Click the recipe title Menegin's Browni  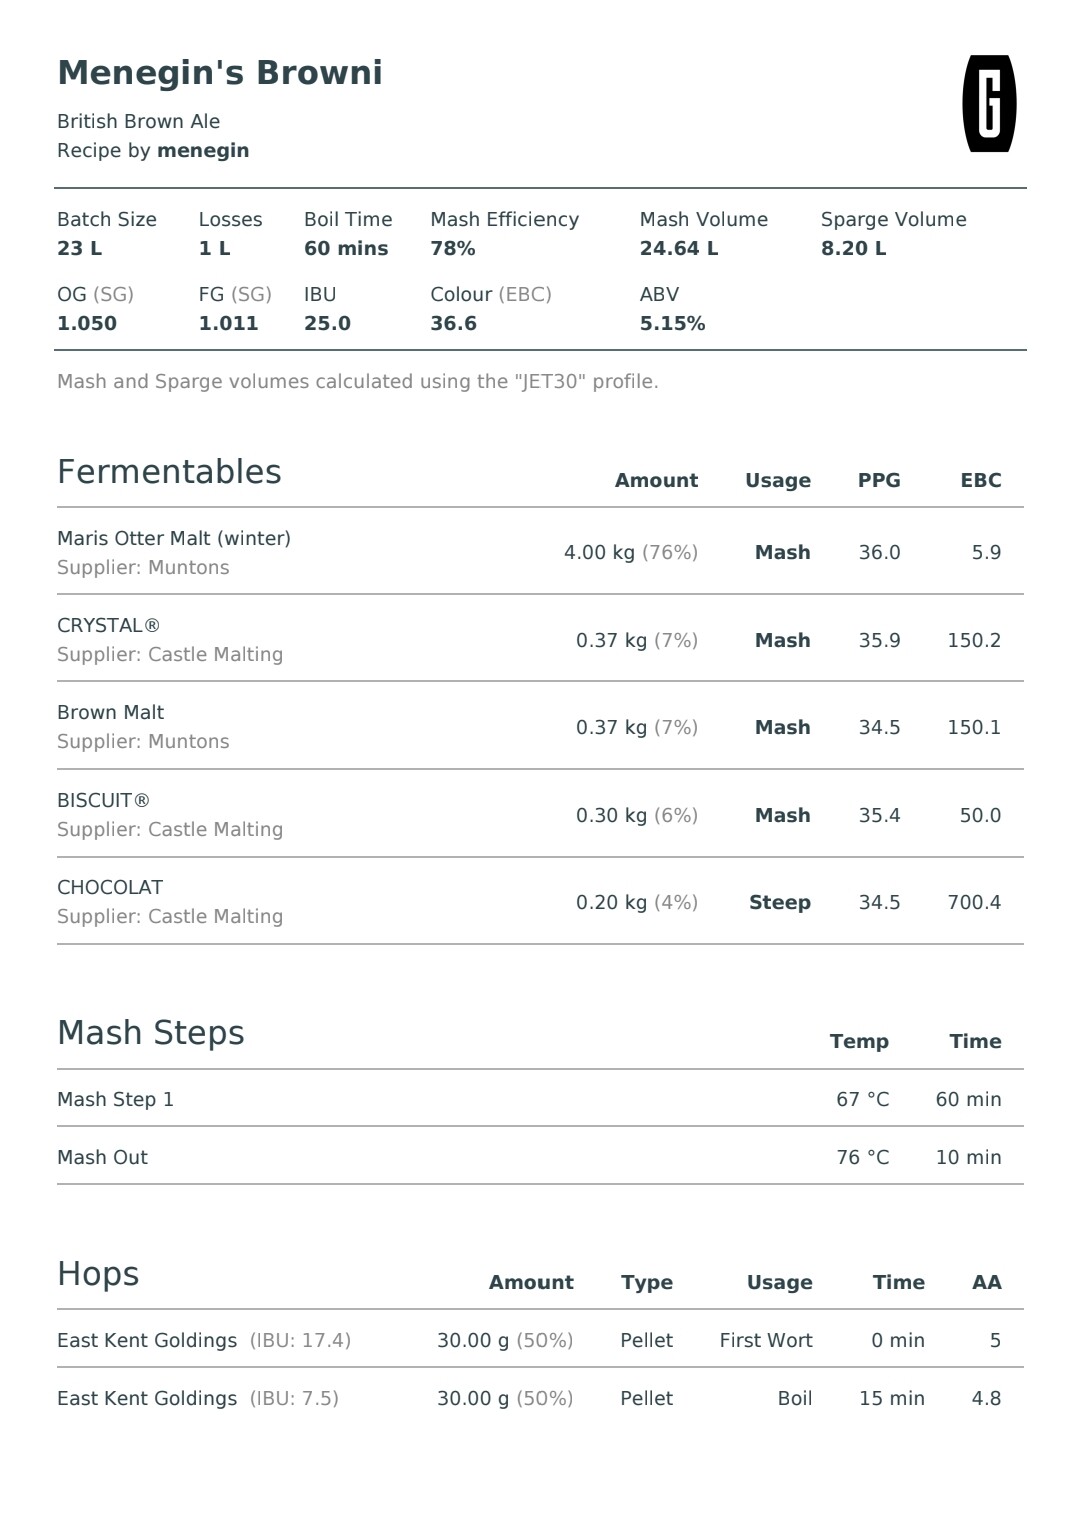[220, 73]
